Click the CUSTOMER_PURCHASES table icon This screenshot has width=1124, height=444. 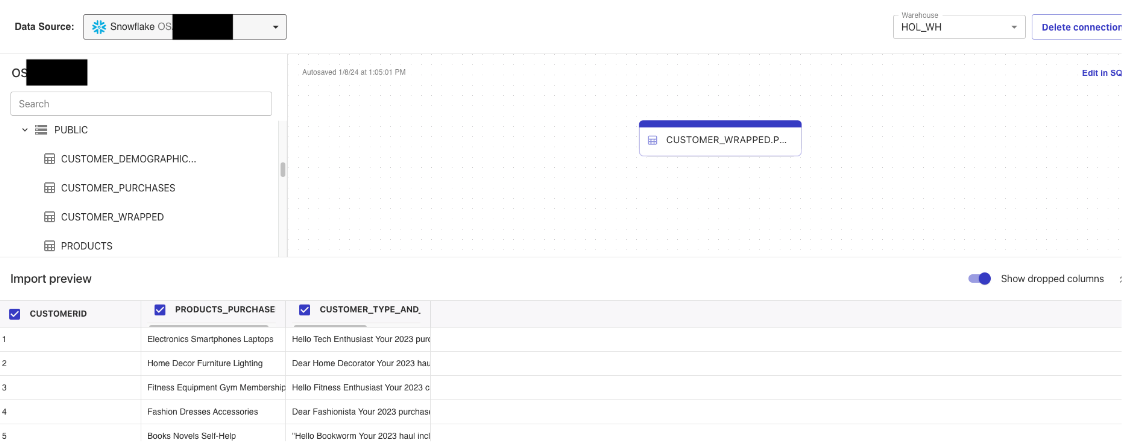click(49, 188)
